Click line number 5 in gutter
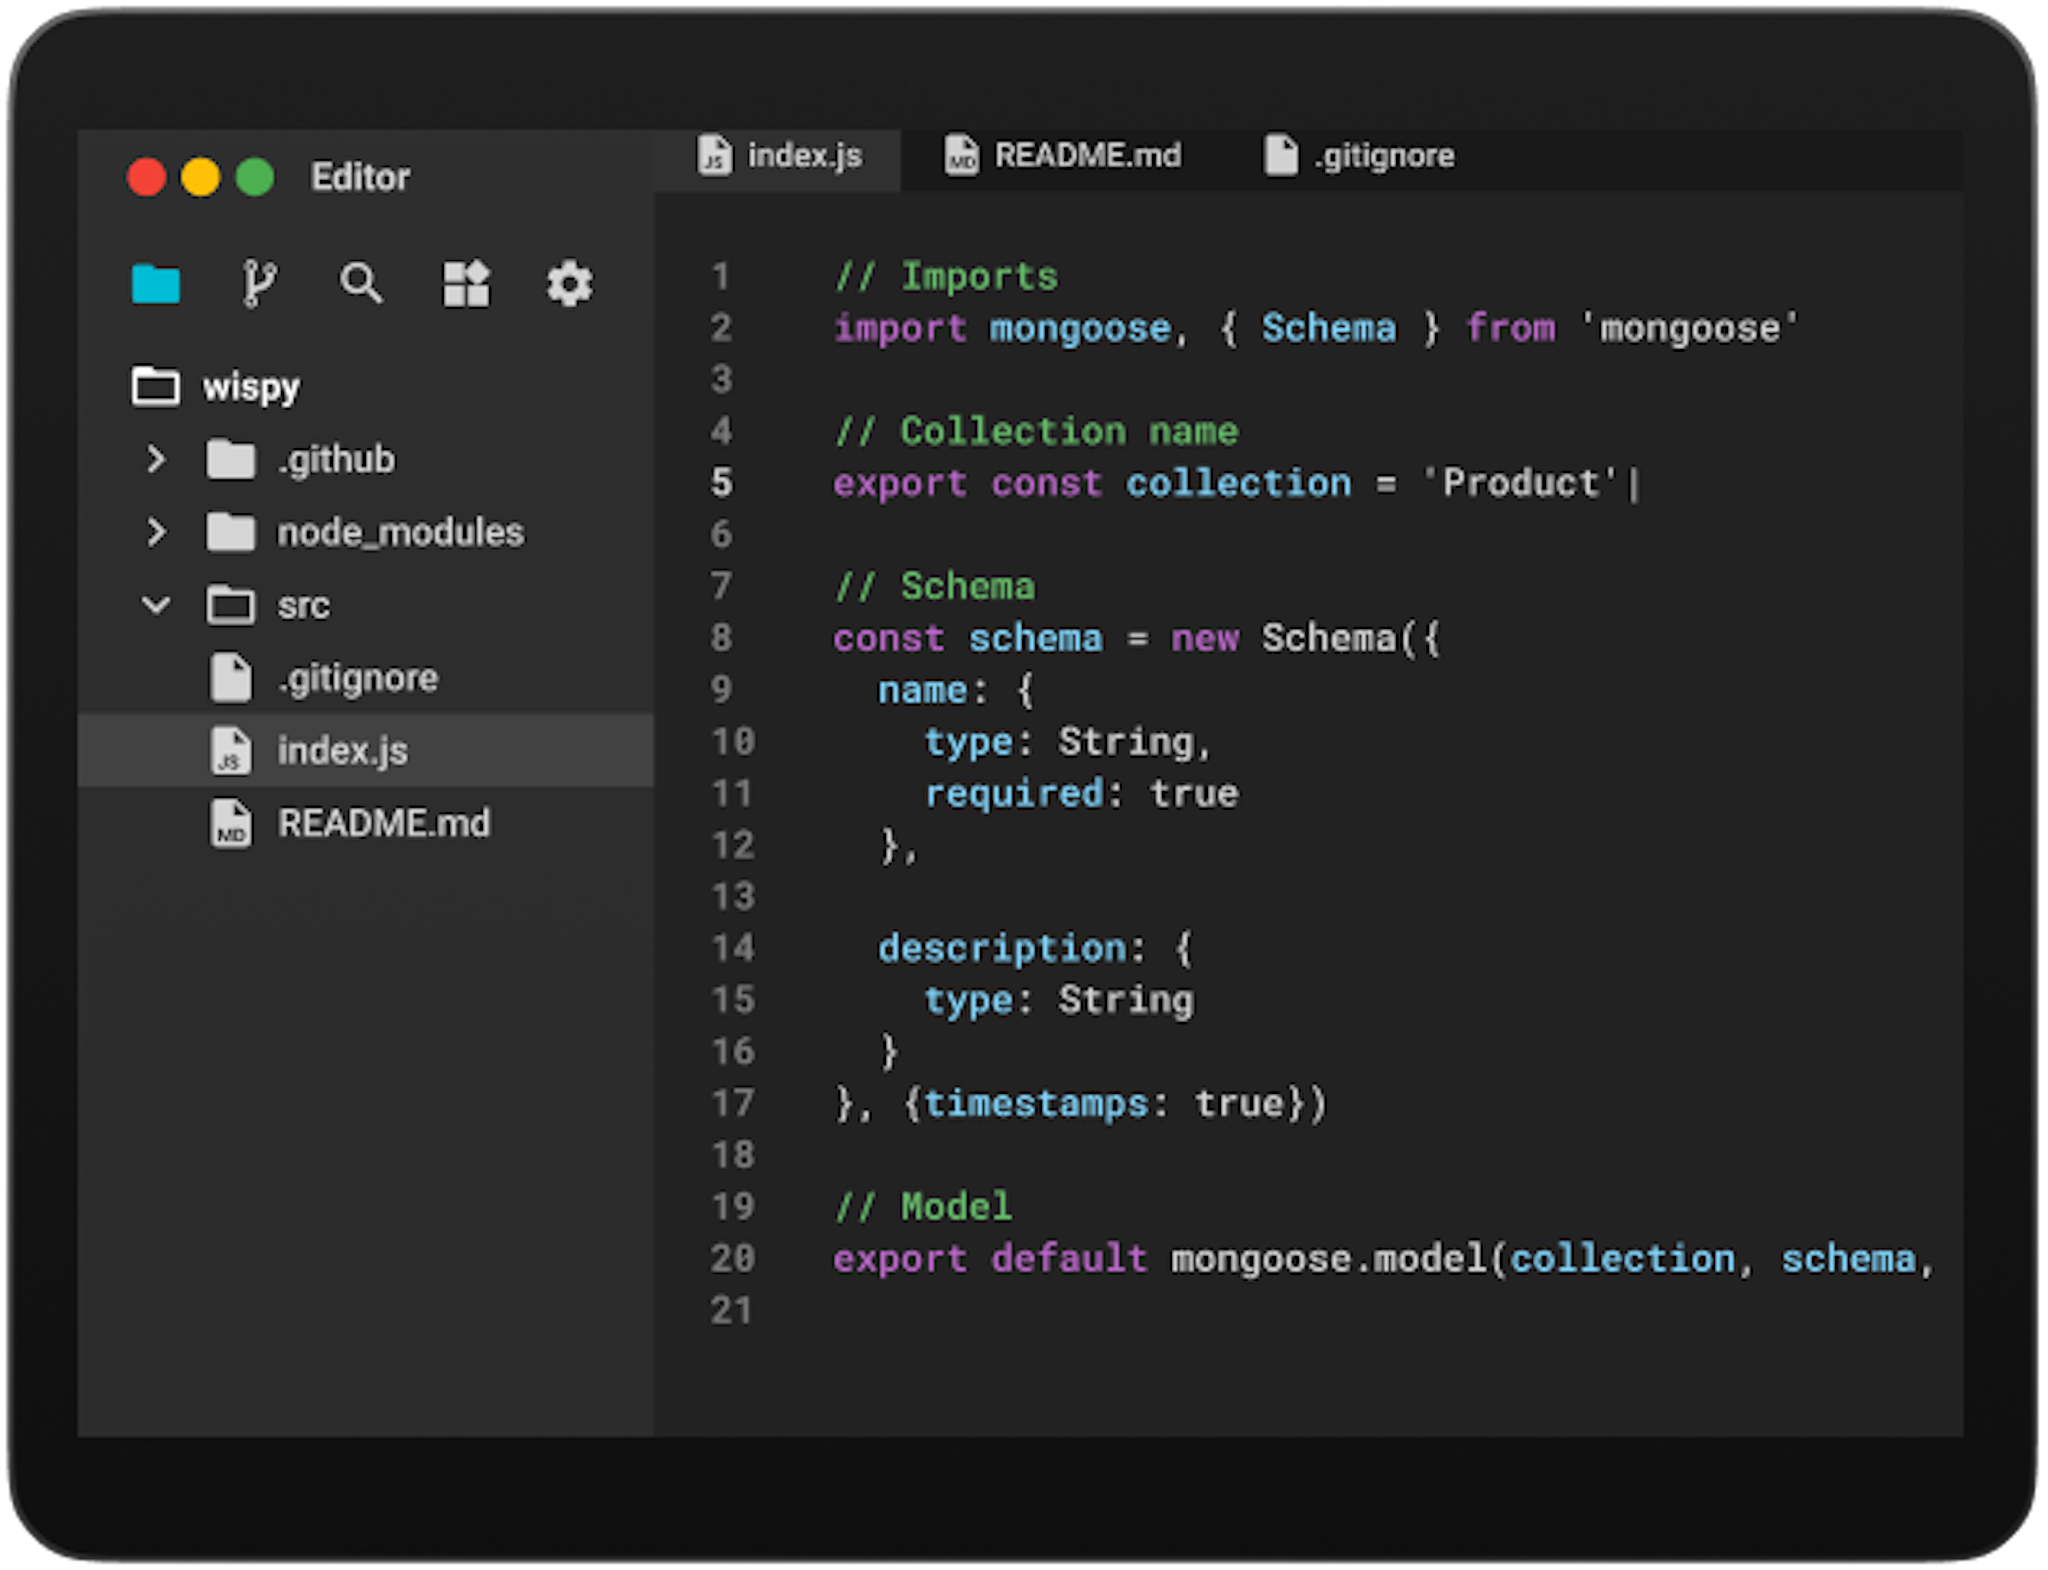Image resolution: width=2048 pixels, height=1570 pixels. [721, 483]
